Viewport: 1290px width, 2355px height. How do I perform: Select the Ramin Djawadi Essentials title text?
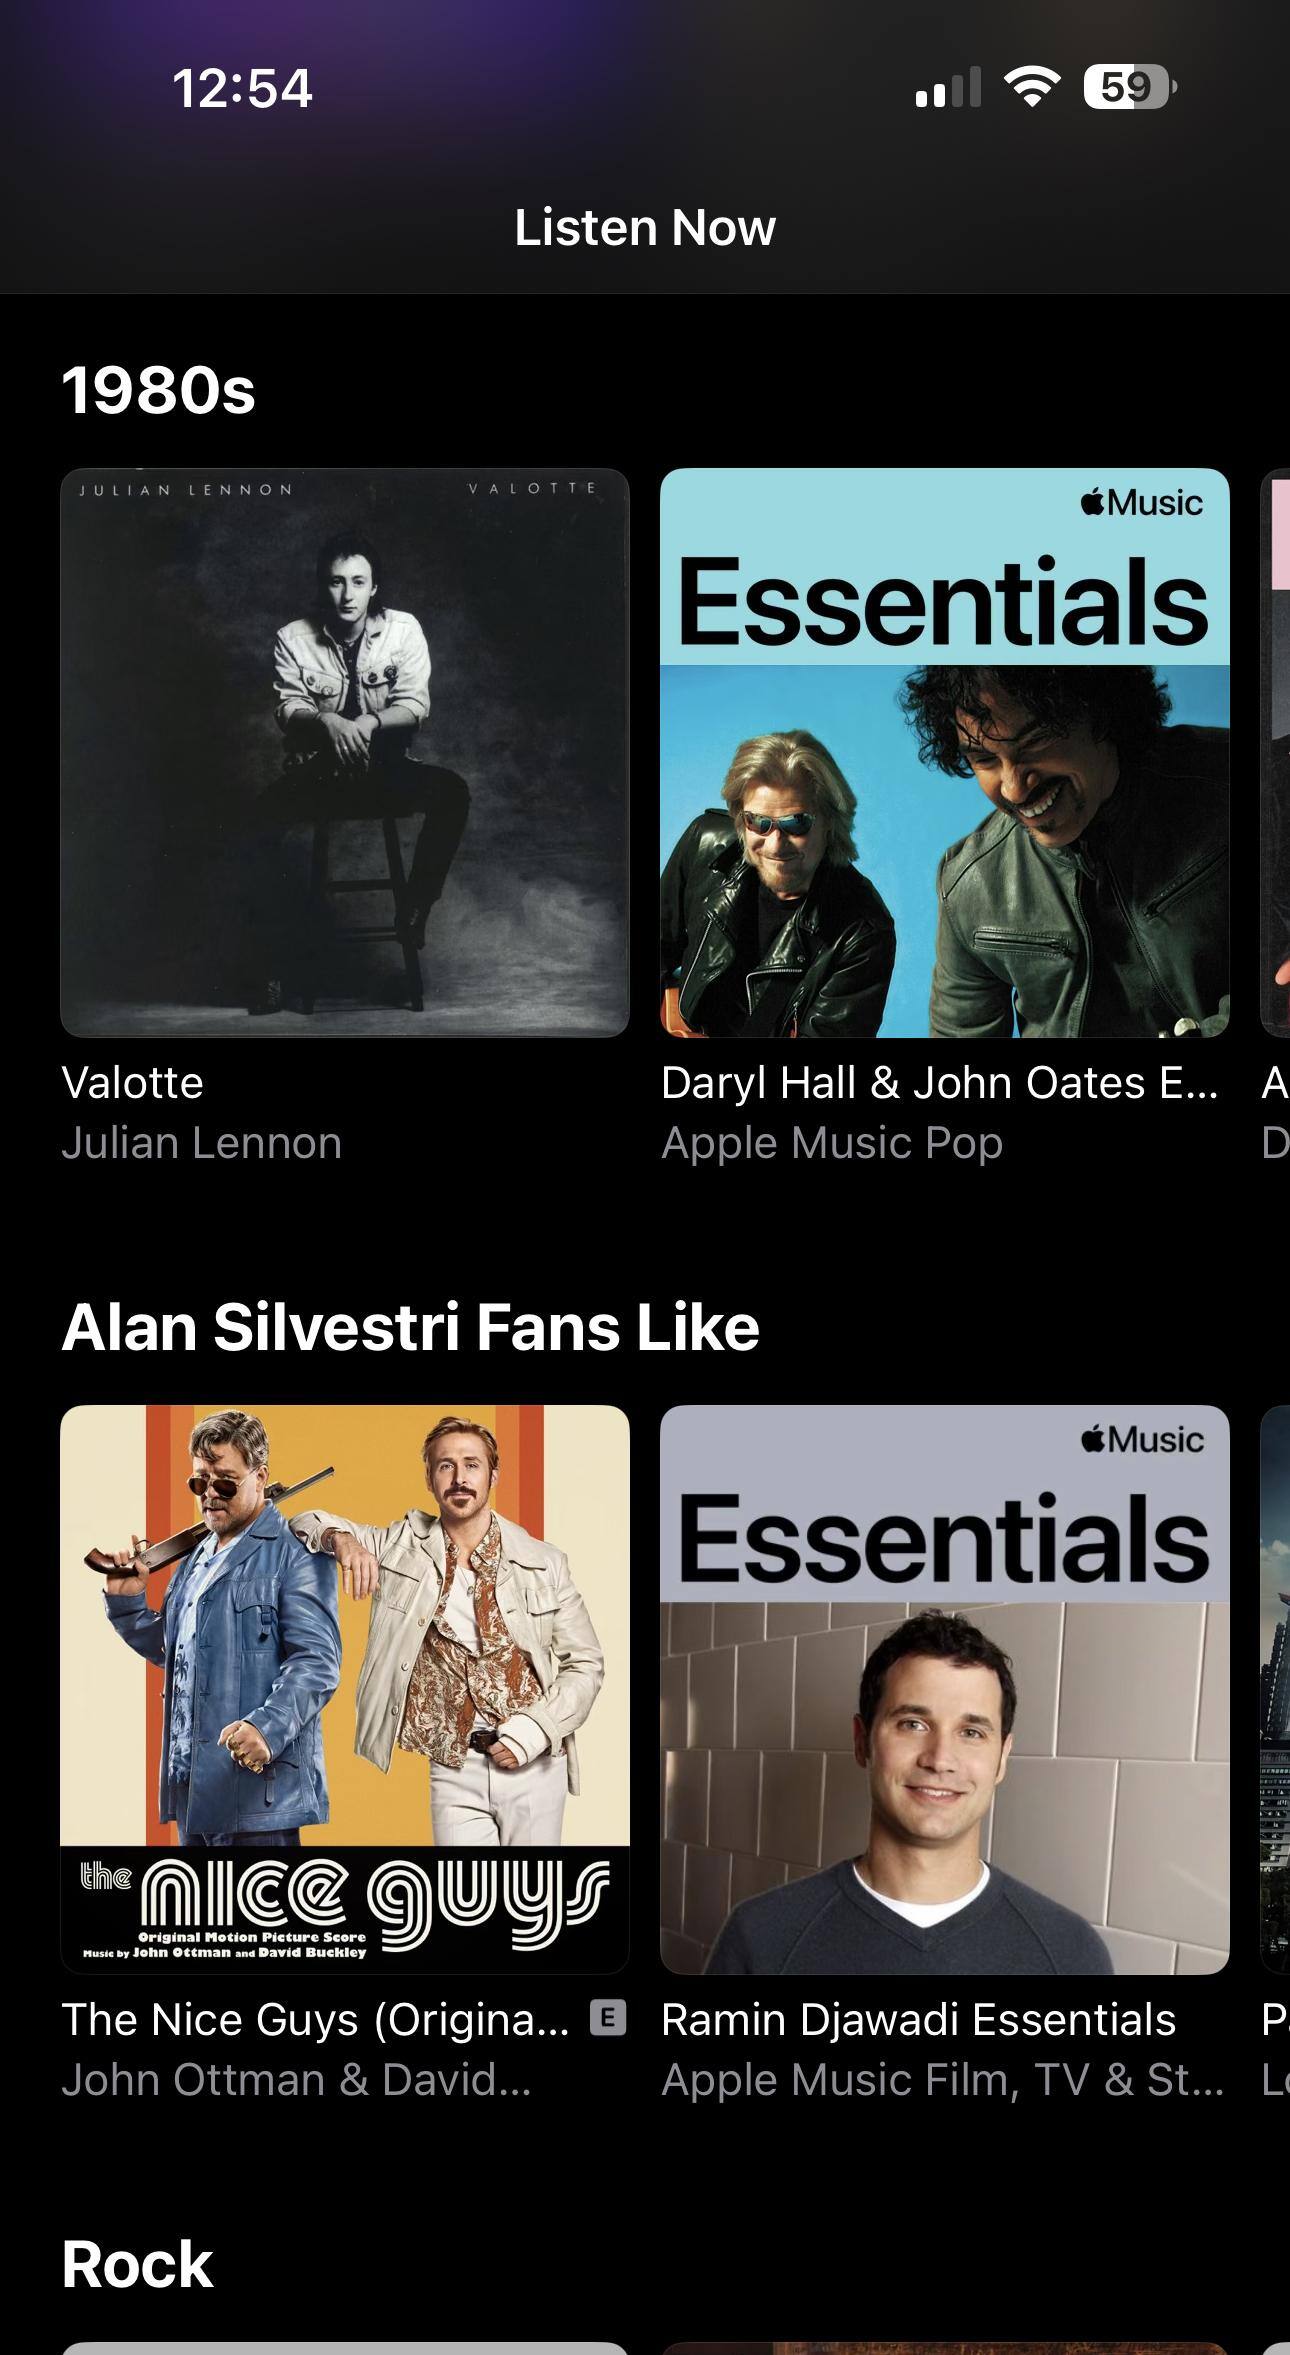tap(918, 2019)
